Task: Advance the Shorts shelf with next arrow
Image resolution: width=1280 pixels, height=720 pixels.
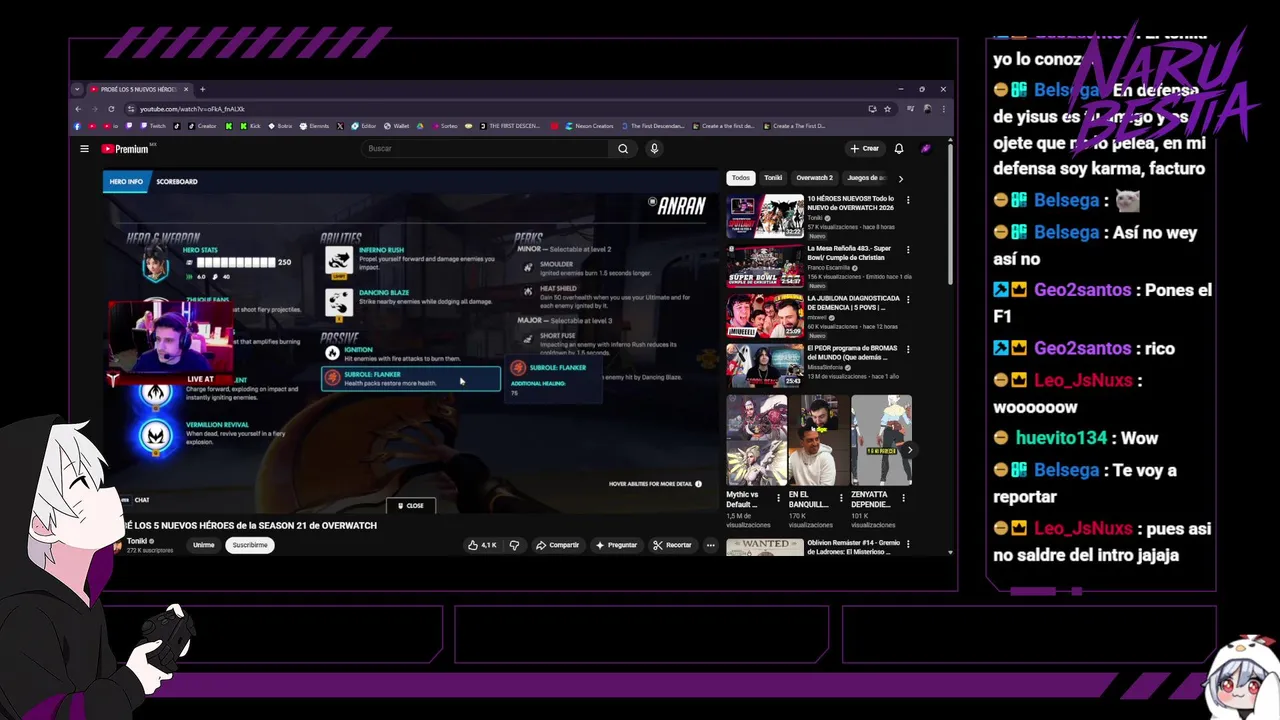Action: 909,450
